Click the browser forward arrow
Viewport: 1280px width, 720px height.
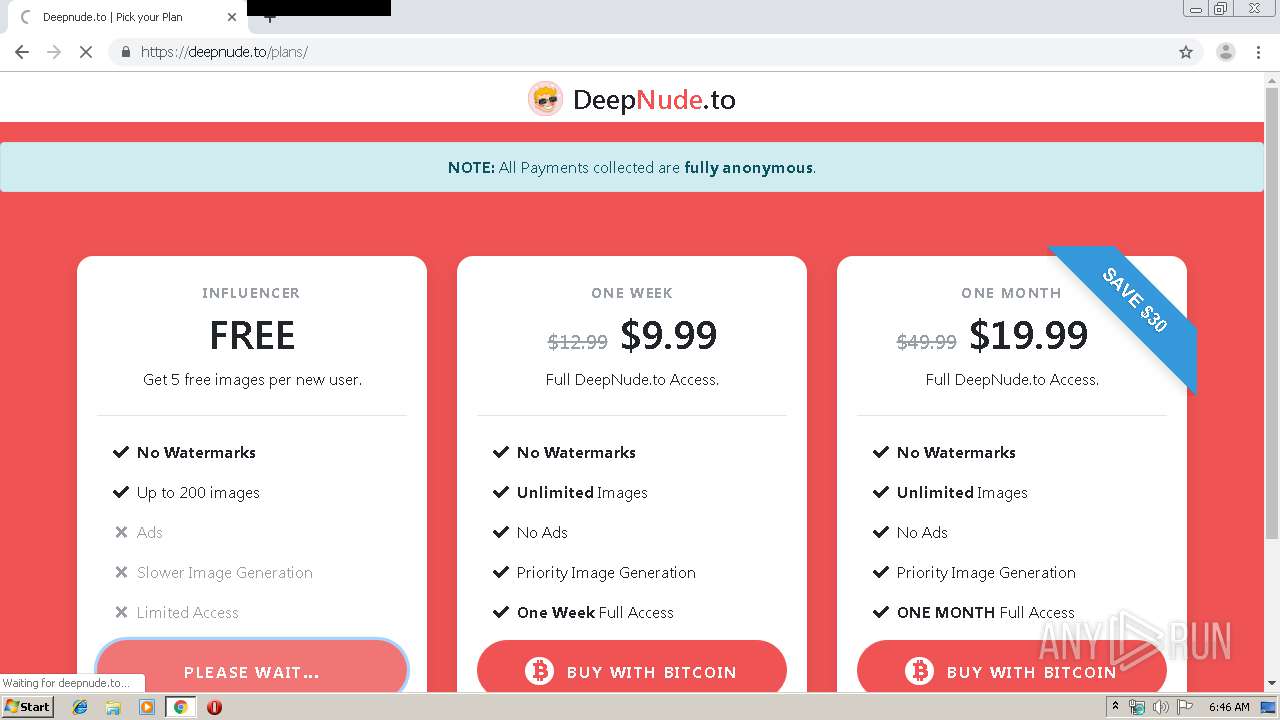pyautogui.click(x=54, y=52)
